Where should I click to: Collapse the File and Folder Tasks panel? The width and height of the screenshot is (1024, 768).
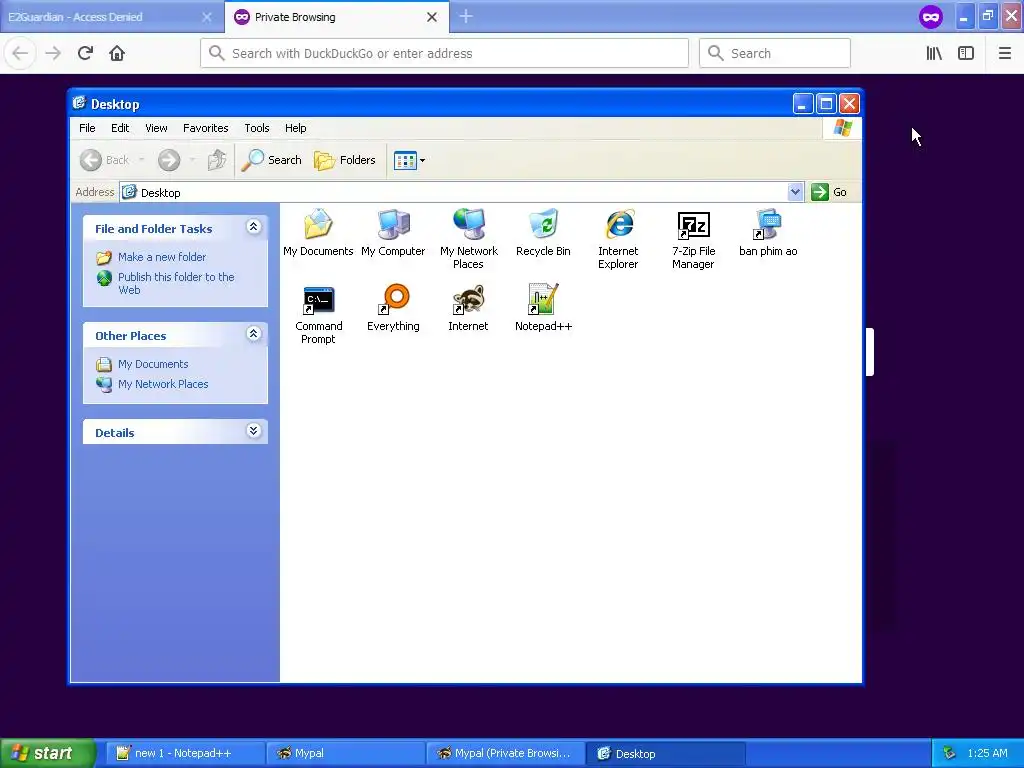253,227
